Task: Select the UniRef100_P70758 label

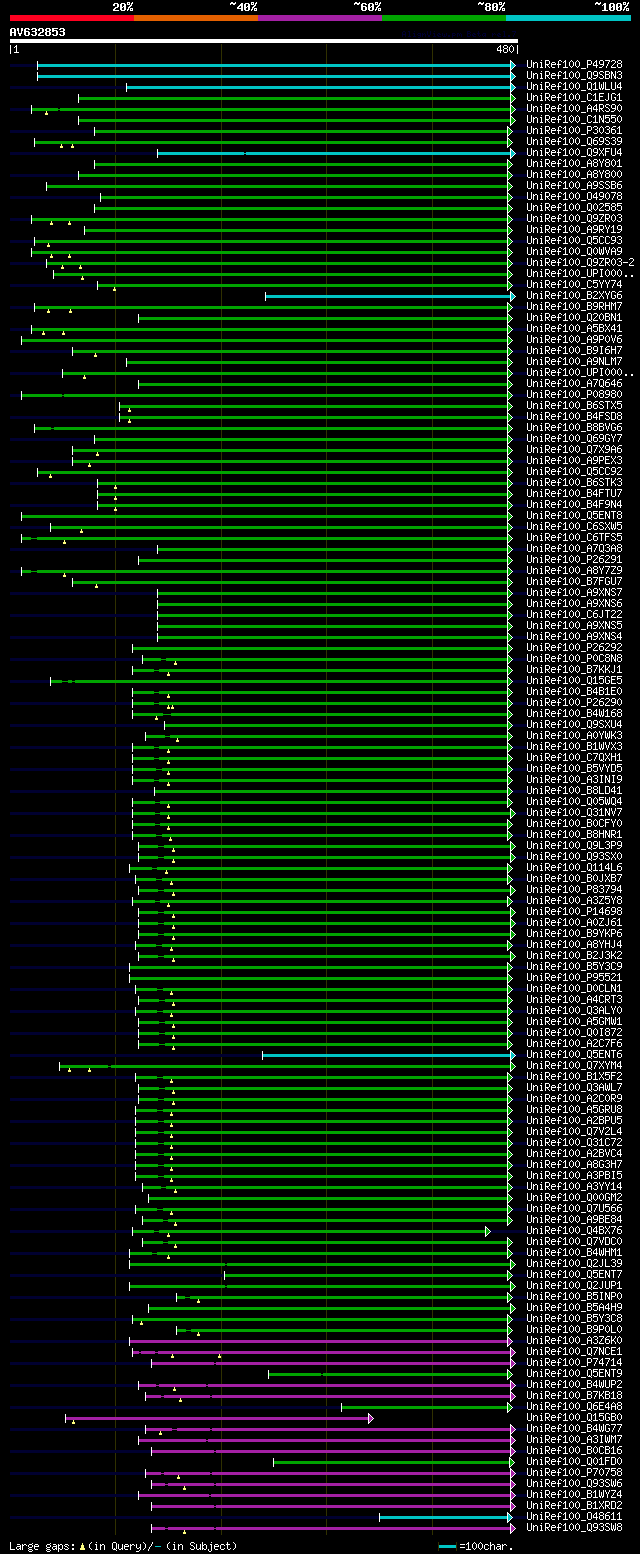Action: point(574,1473)
